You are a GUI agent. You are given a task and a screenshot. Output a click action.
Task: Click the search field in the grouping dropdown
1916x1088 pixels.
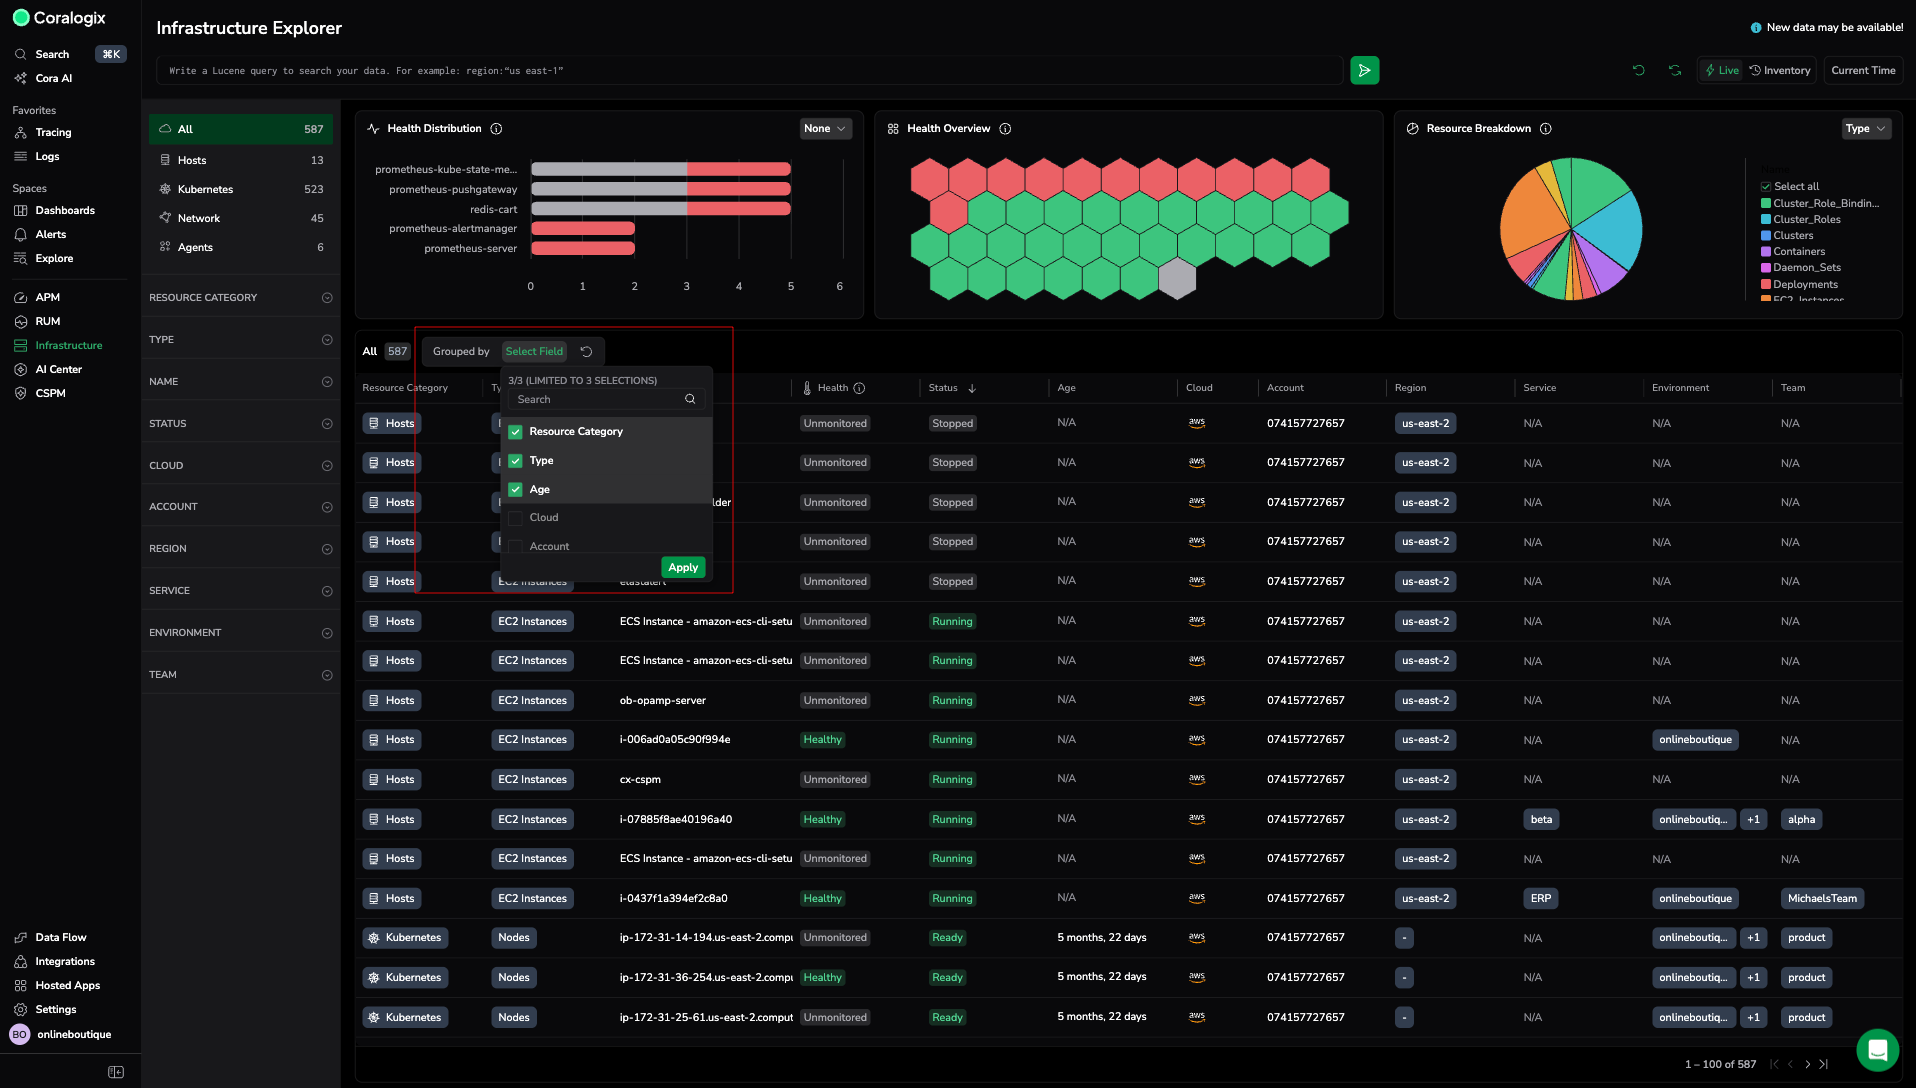pos(600,400)
